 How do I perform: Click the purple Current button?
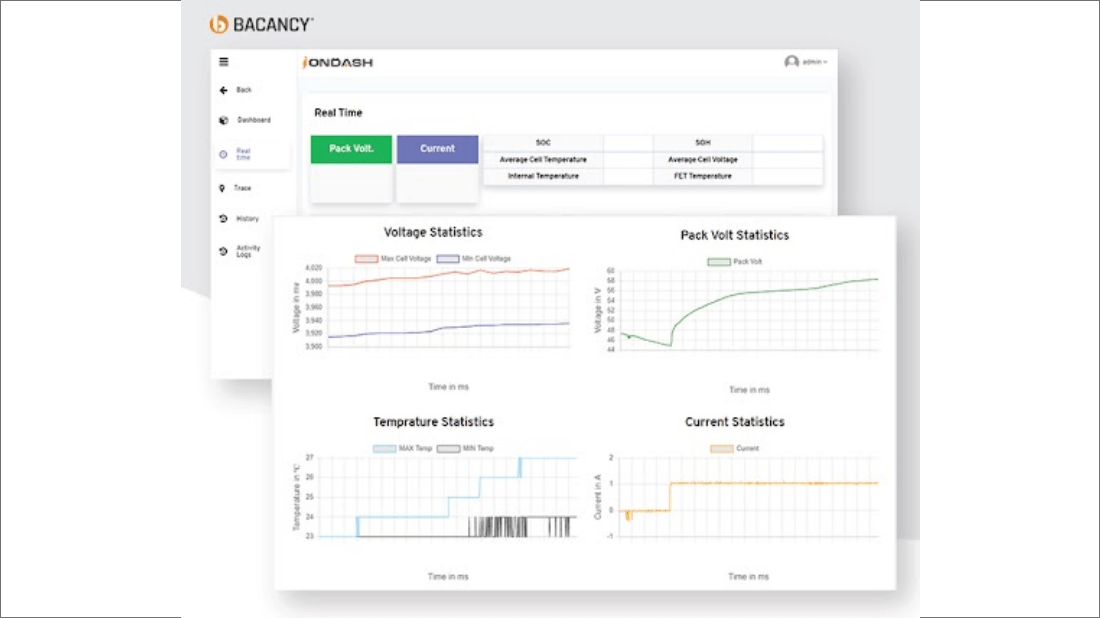(x=438, y=149)
